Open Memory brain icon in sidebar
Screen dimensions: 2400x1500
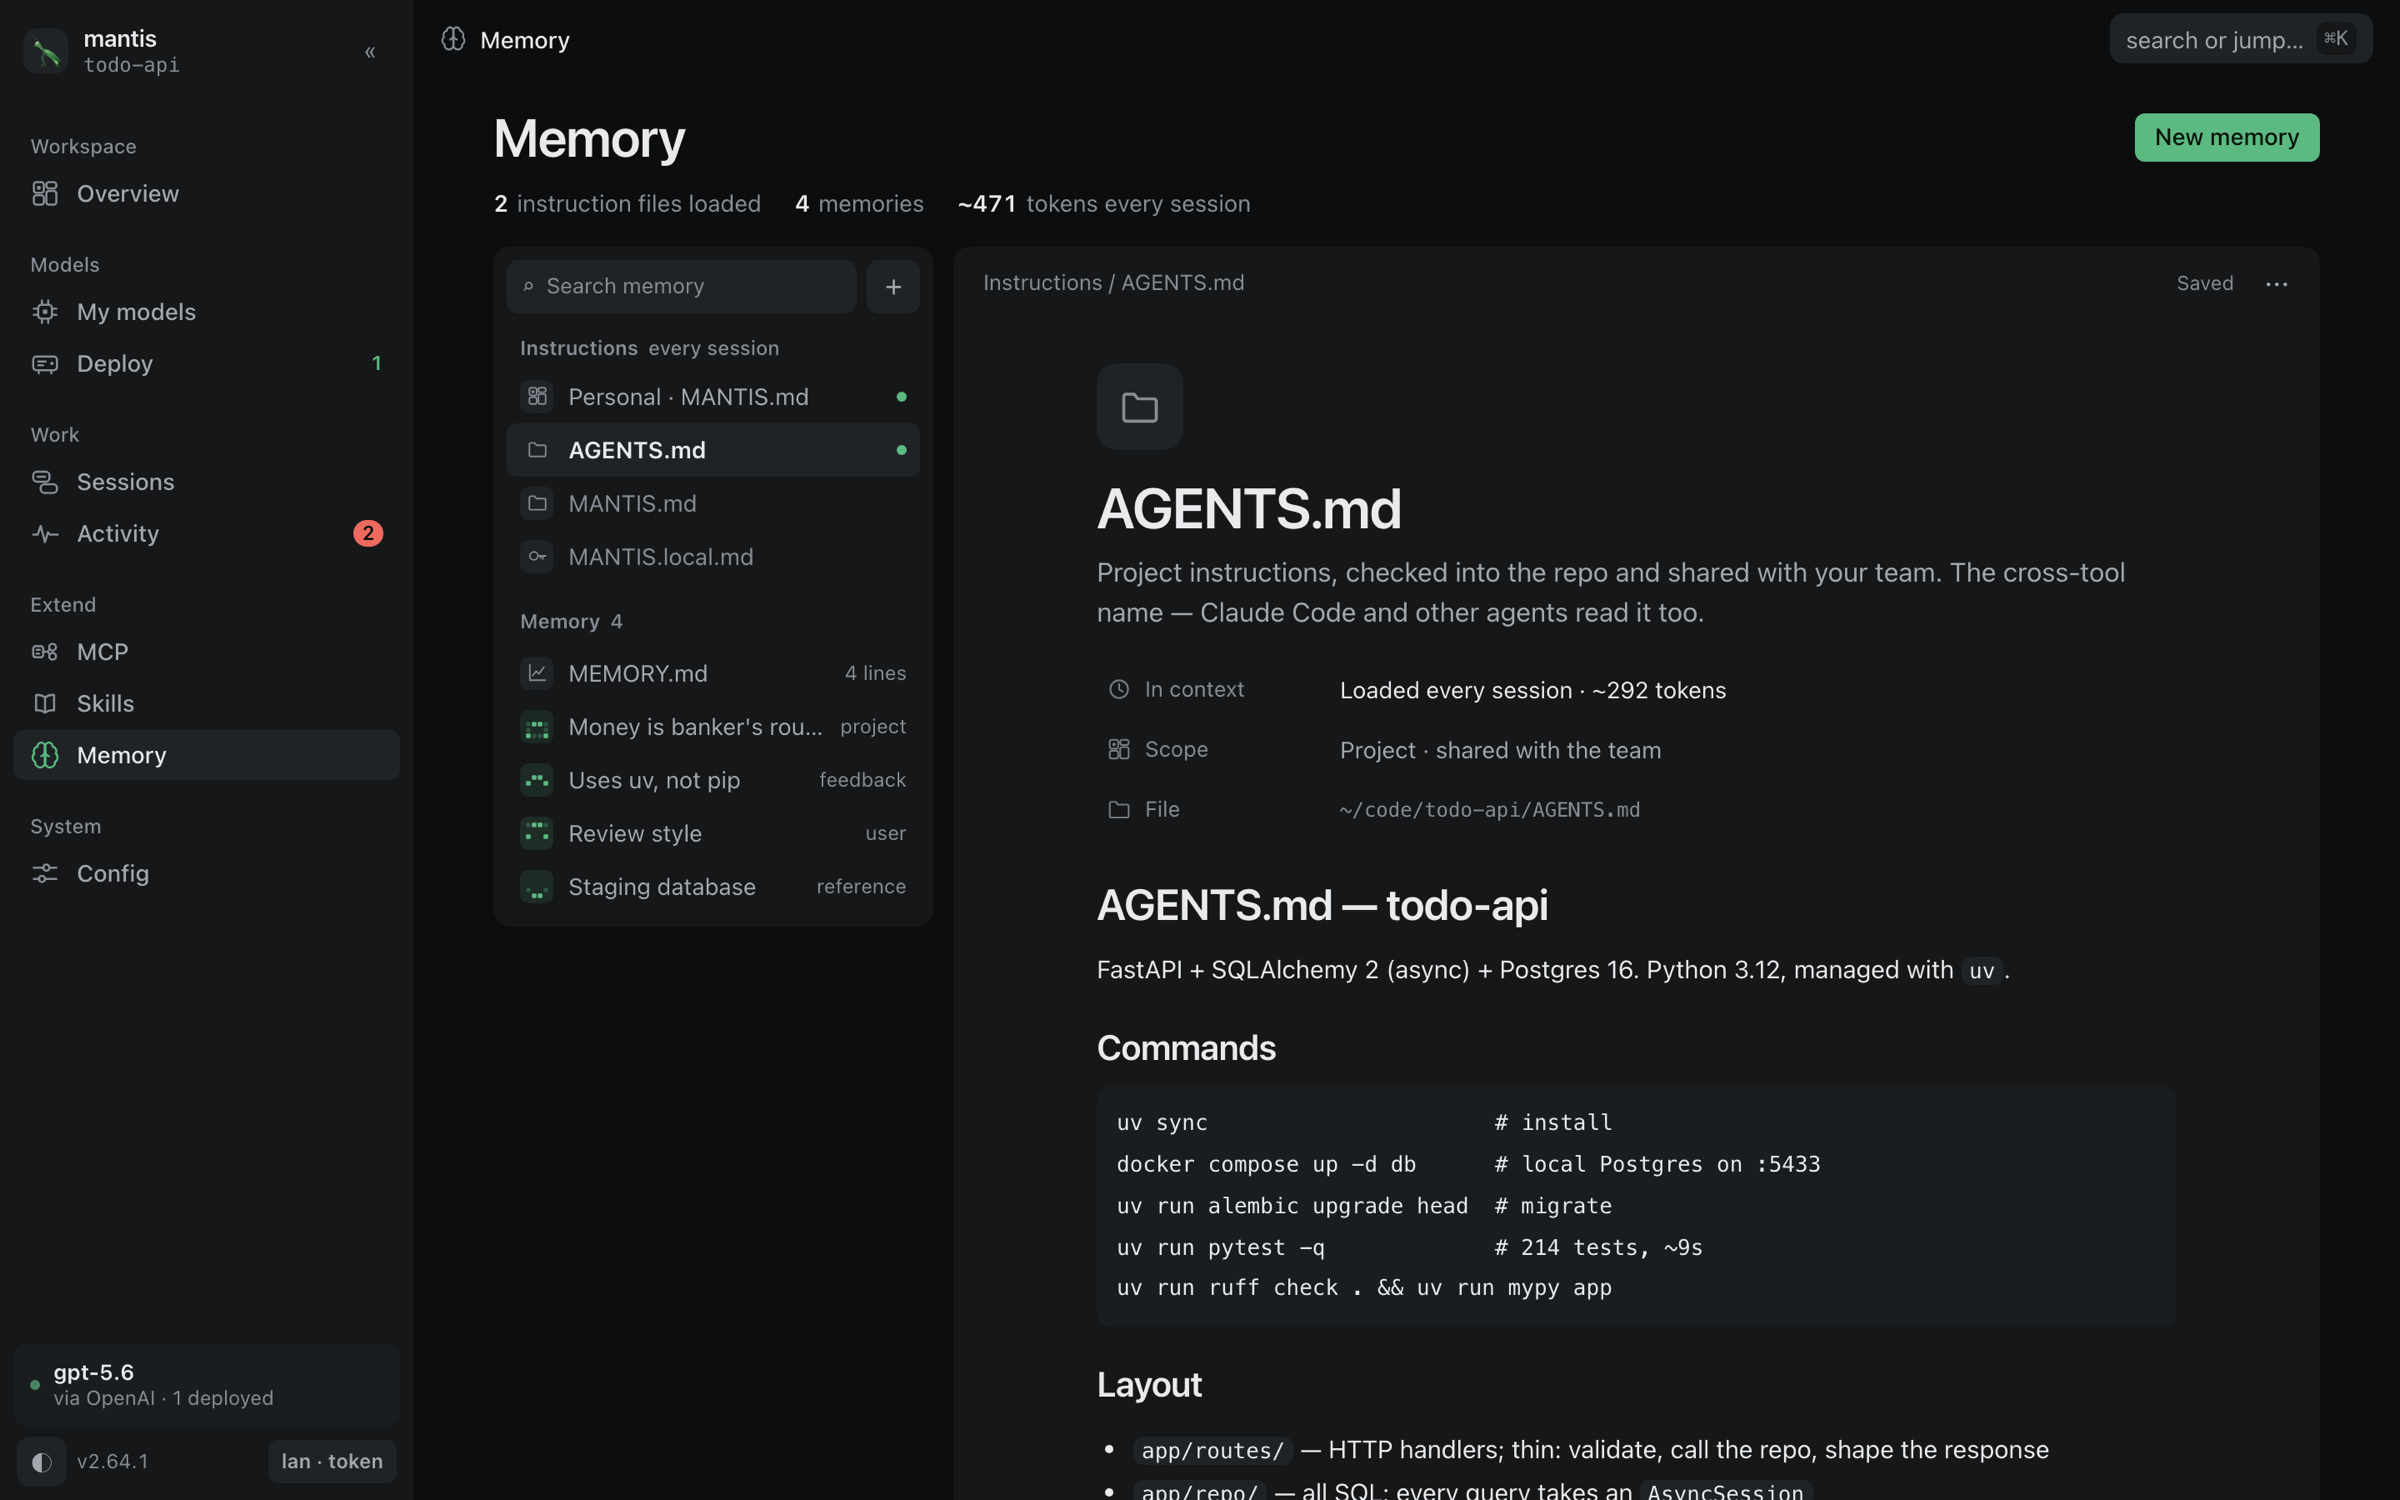[x=45, y=755]
